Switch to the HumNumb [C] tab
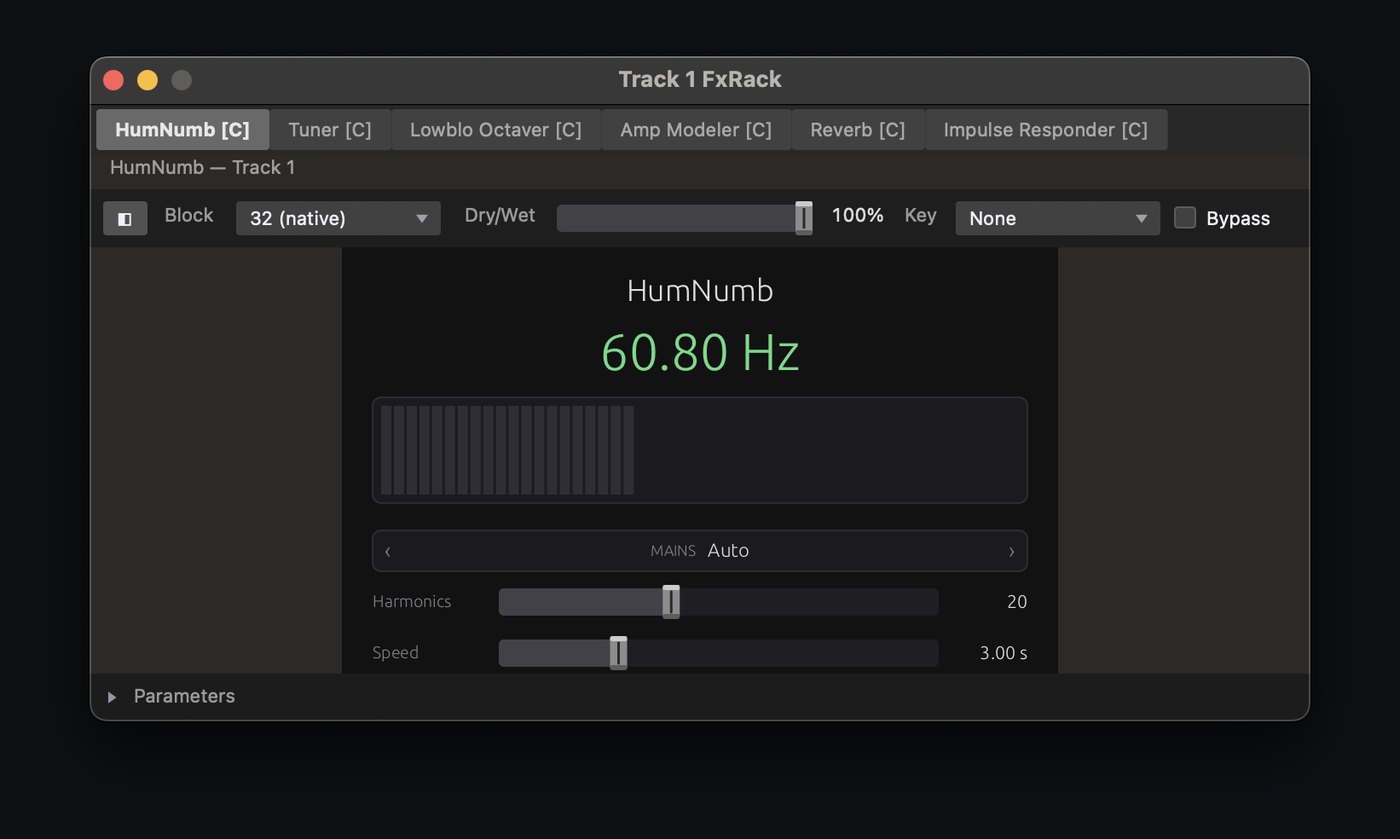This screenshot has width=1400, height=839. point(183,130)
